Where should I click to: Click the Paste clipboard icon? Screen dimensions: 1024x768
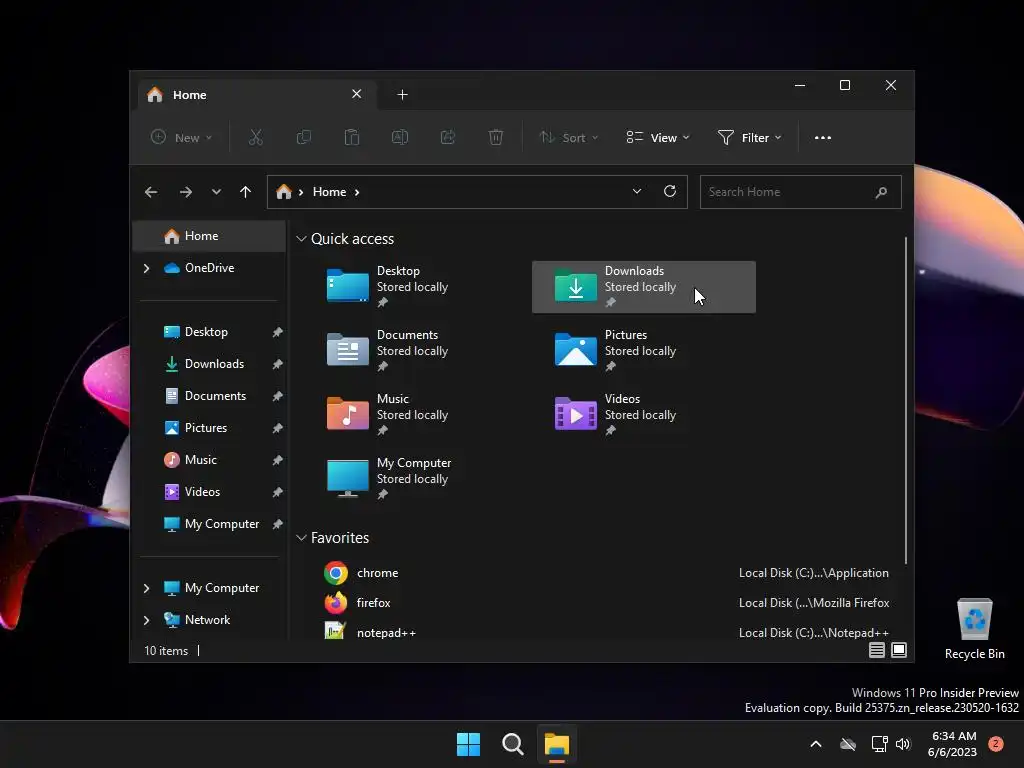(x=351, y=137)
